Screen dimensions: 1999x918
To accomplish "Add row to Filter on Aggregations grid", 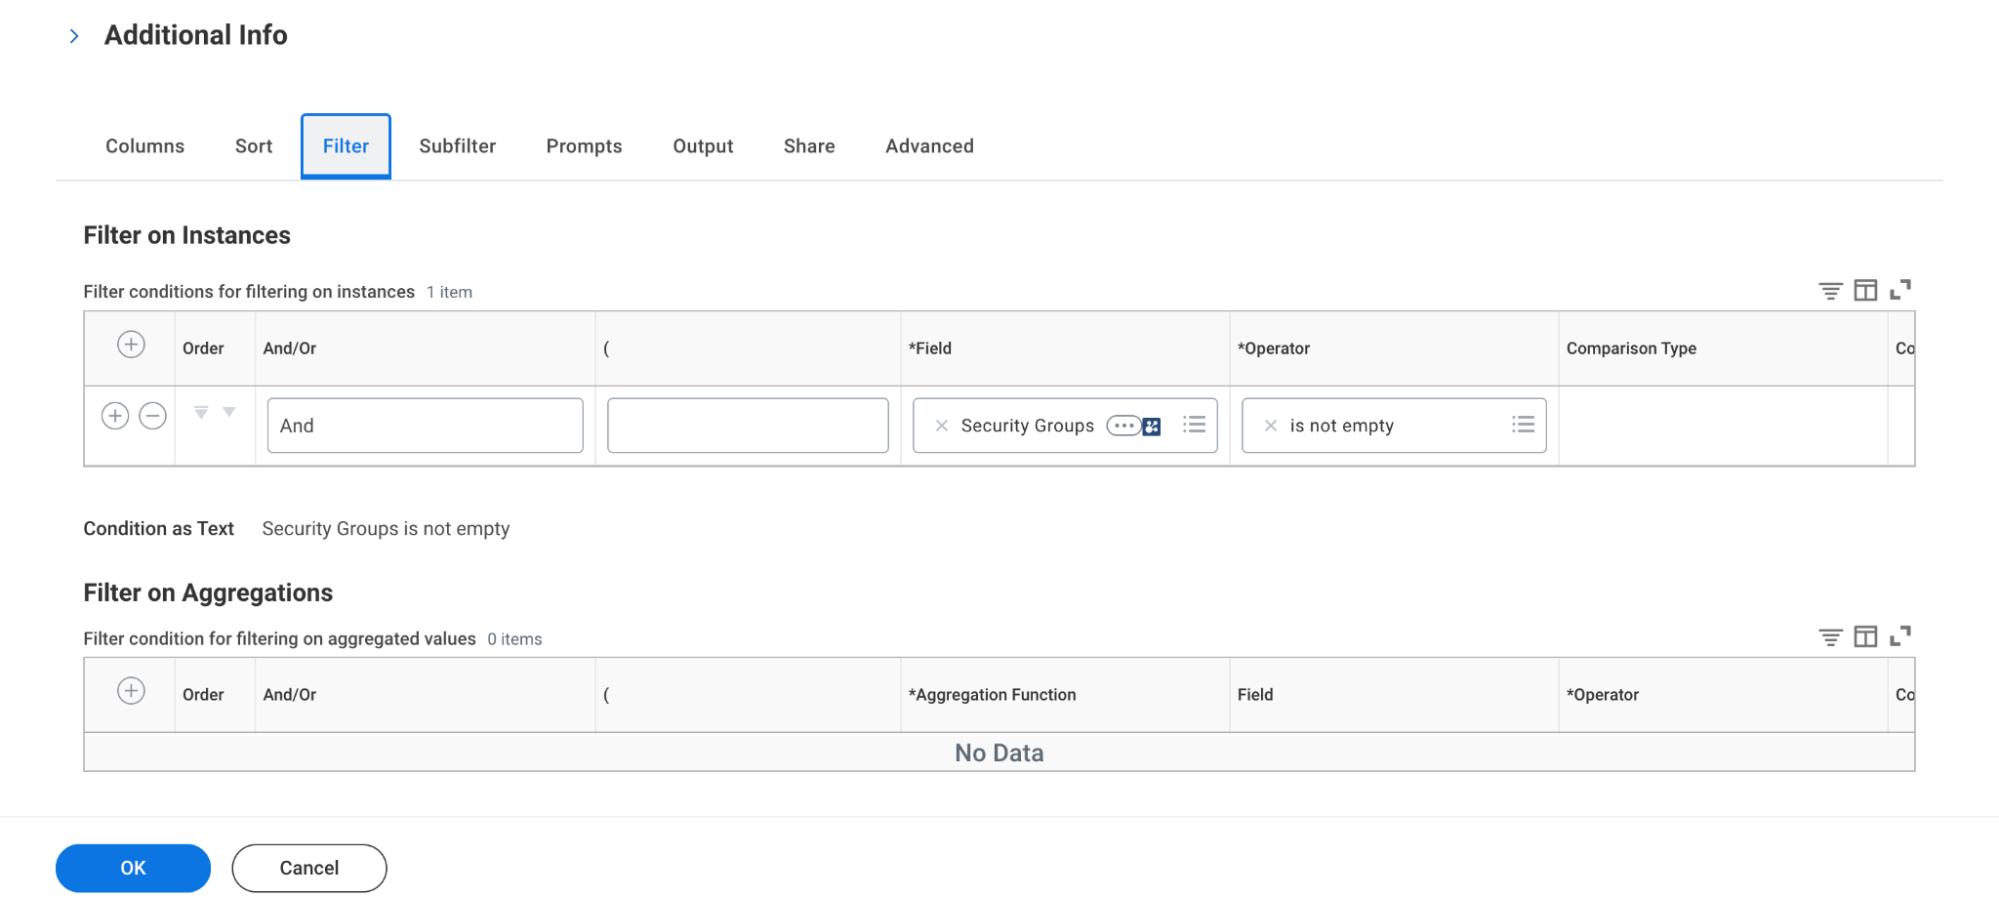I will [x=131, y=691].
